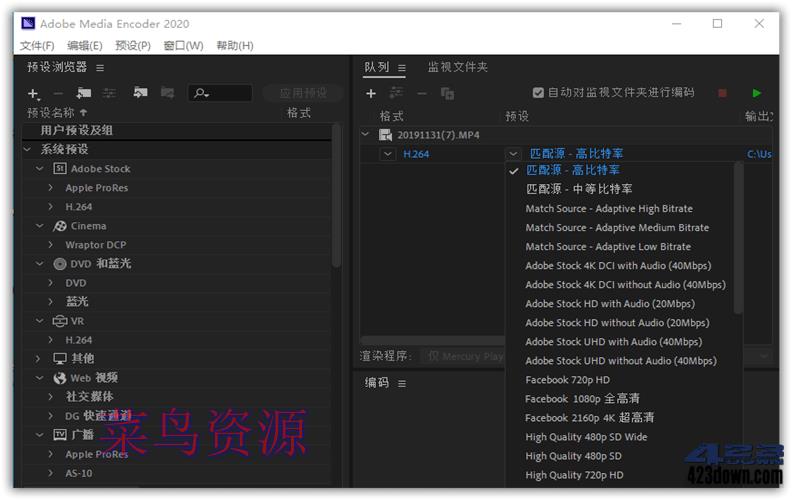Image resolution: width=792 pixels, height=500 pixels.
Task: Click the delete preset minus icon
Action: click(x=59, y=93)
